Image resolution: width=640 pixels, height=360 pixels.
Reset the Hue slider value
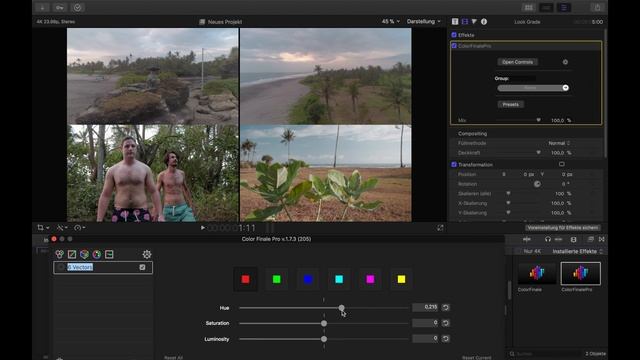(x=446, y=307)
